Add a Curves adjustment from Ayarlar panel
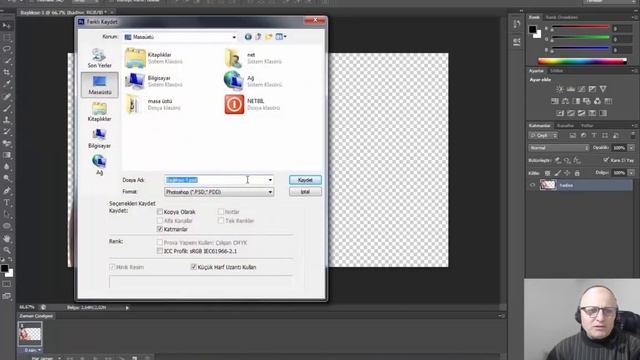The image size is (640, 360). click(x=581, y=89)
